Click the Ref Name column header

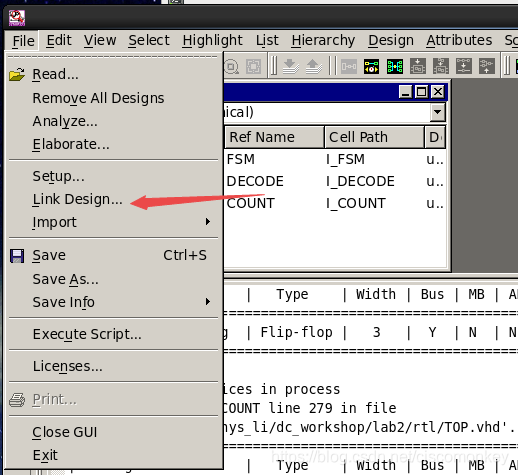[275, 137]
